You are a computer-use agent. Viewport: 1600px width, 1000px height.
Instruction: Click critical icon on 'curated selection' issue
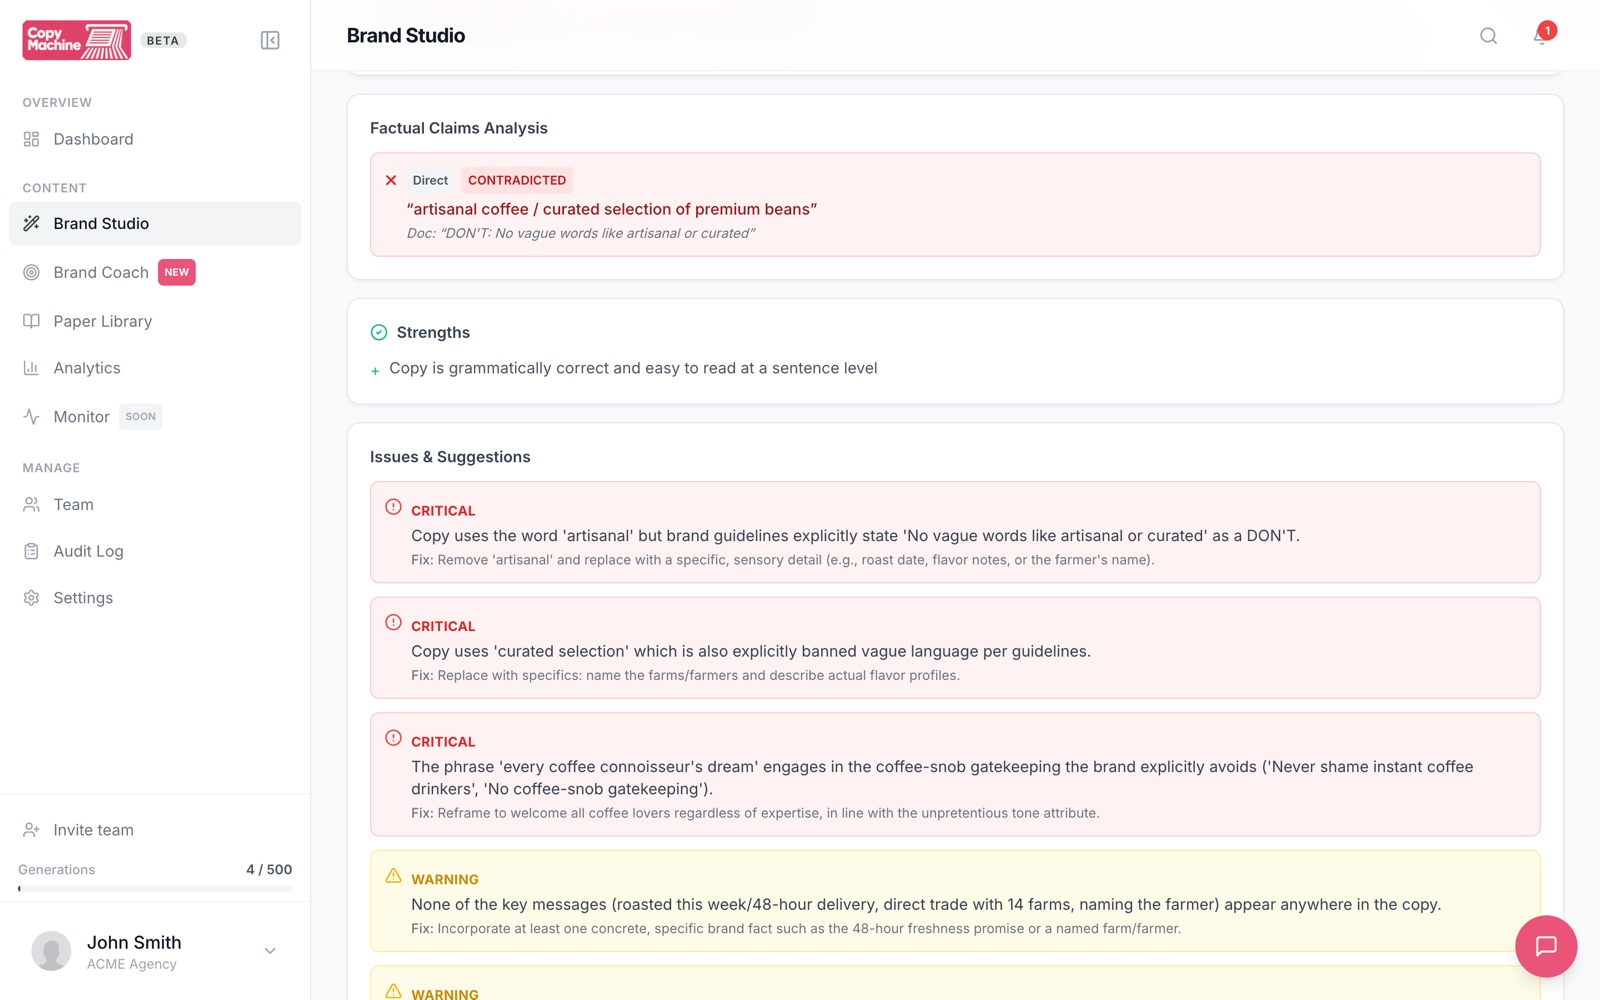(x=393, y=622)
